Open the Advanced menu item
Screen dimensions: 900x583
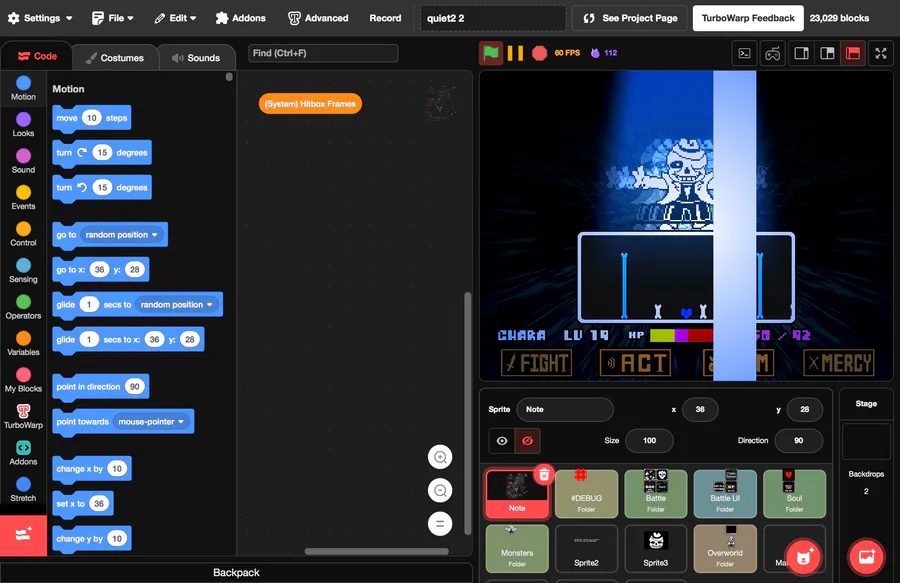point(318,18)
